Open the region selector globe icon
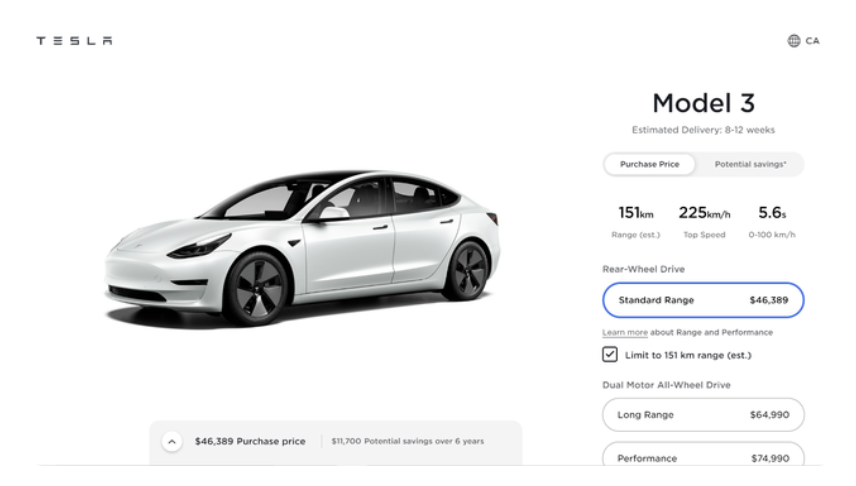The height and width of the screenshot is (486, 856). 794,41
